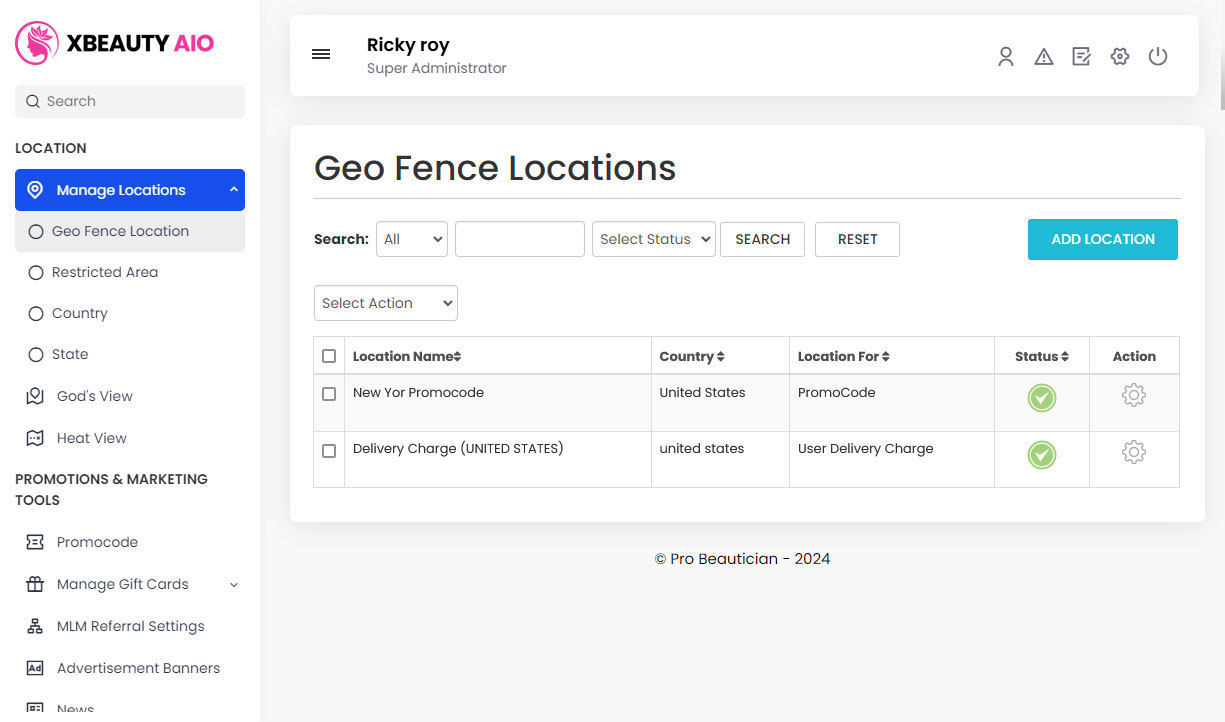Open the Select Status dropdown

click(653, 239)
